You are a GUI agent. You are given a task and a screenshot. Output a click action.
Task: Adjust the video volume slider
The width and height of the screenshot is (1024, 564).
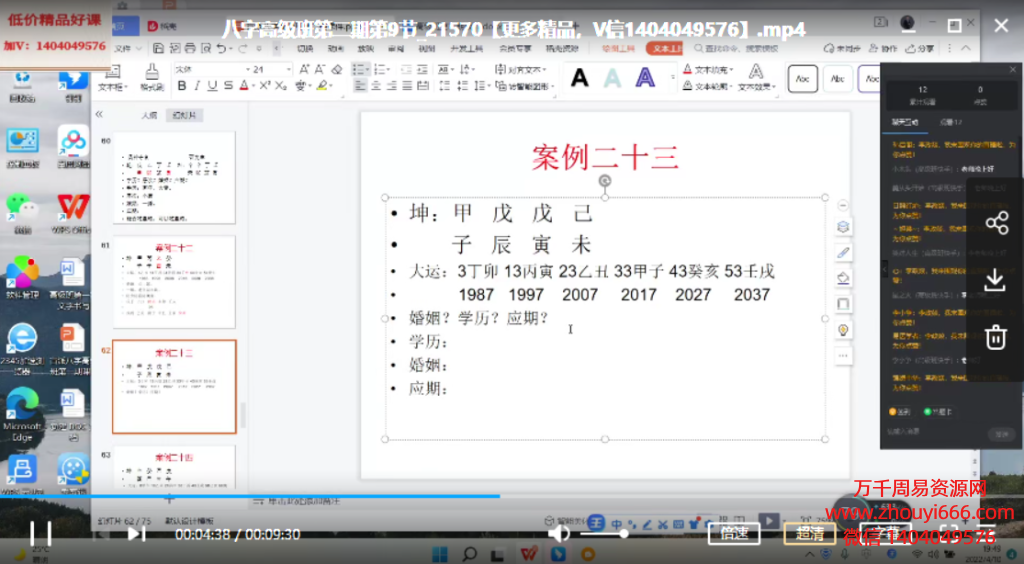(x=604, y=534)
